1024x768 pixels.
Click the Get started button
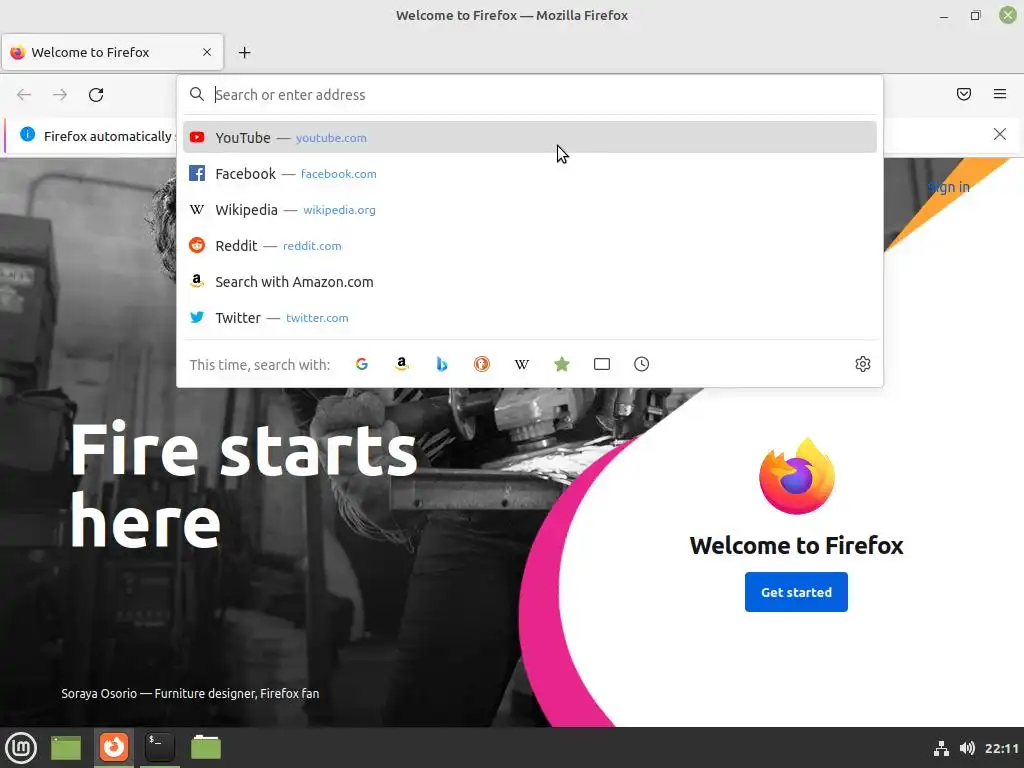(796, 592)
